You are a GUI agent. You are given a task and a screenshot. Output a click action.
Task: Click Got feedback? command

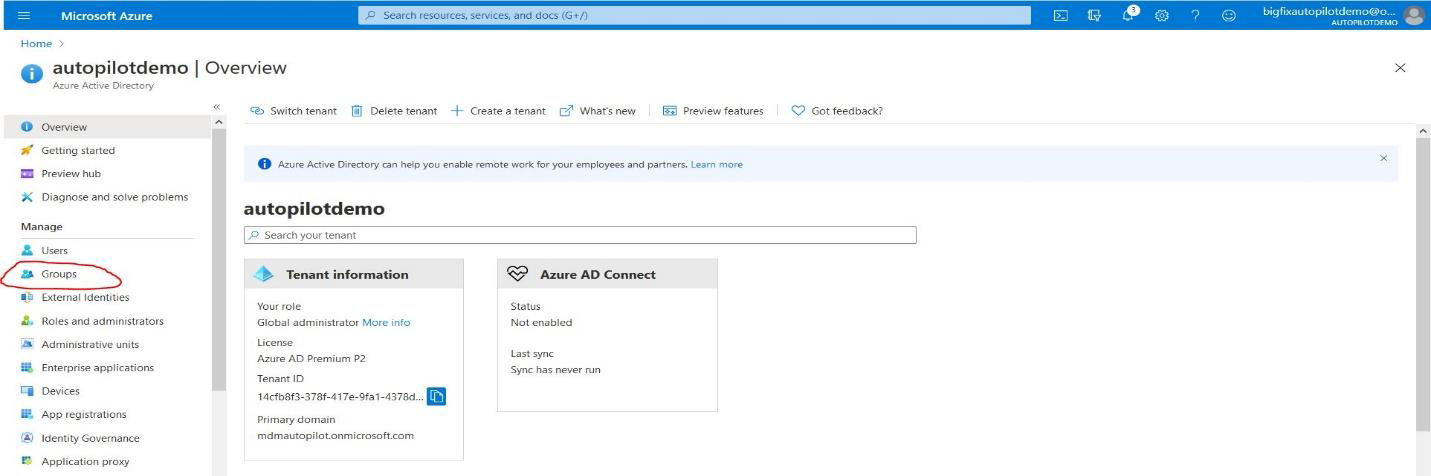(837, 111)
